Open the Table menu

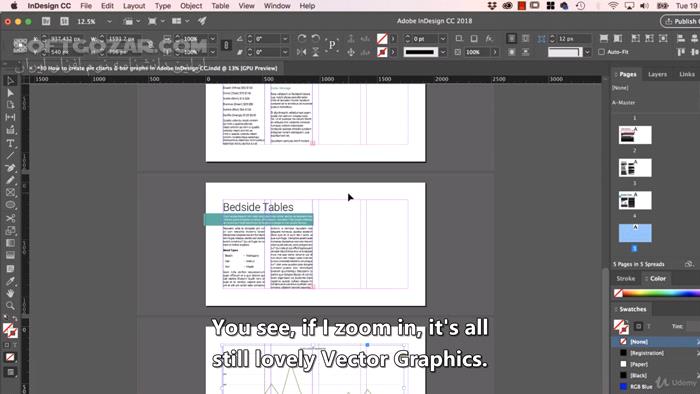pyautogui.click(x=220, y=6)
